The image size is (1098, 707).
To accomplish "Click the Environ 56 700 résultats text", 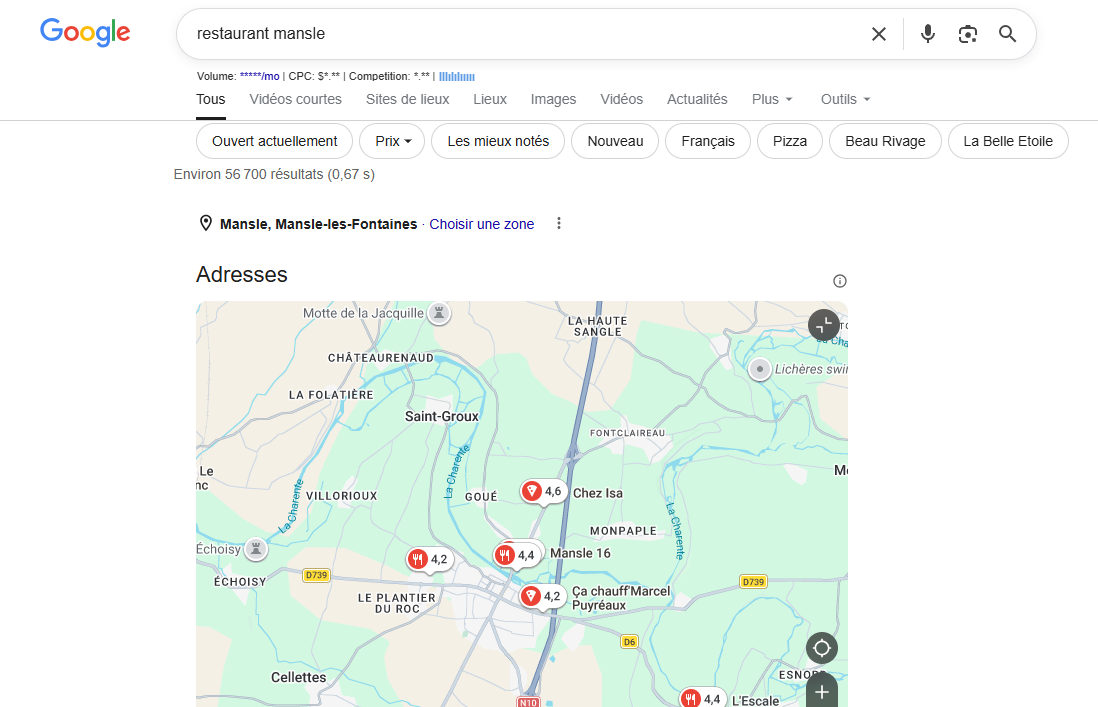I will click(274, 174).
